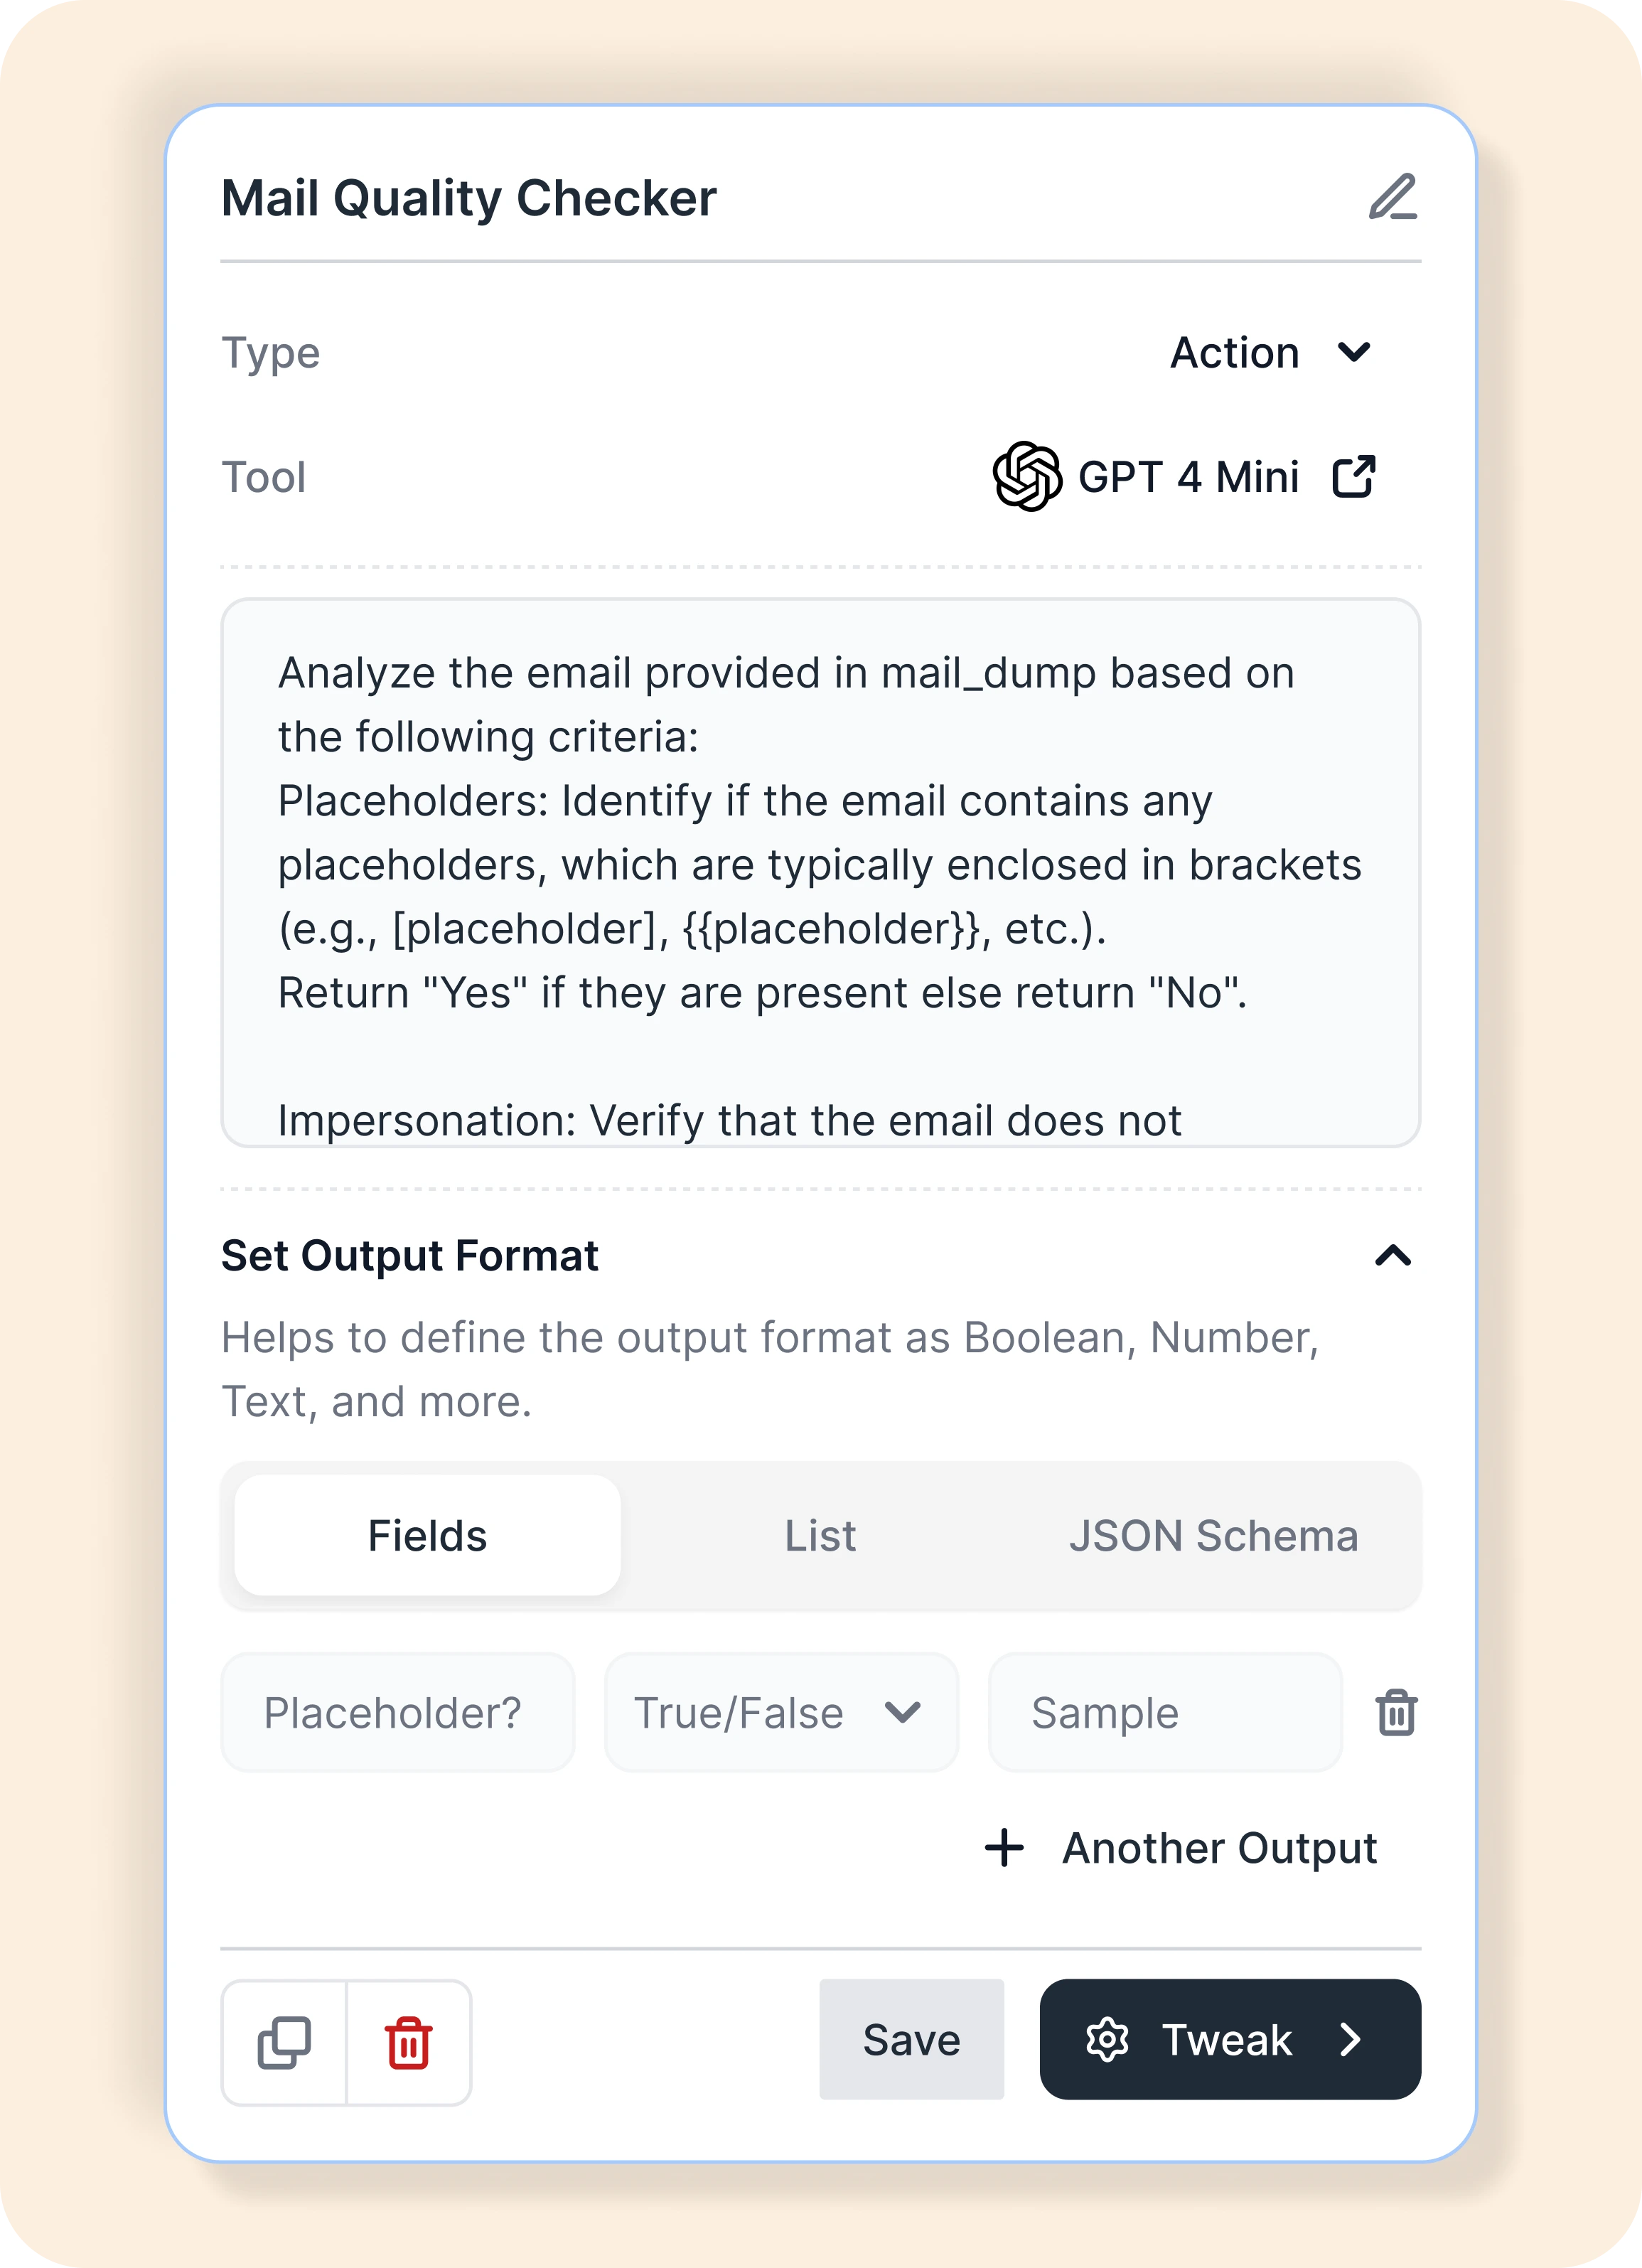Screen dimensions: 1642x2268
Task: Click the Placeholder? field name input
Action: pos(397,1713)
